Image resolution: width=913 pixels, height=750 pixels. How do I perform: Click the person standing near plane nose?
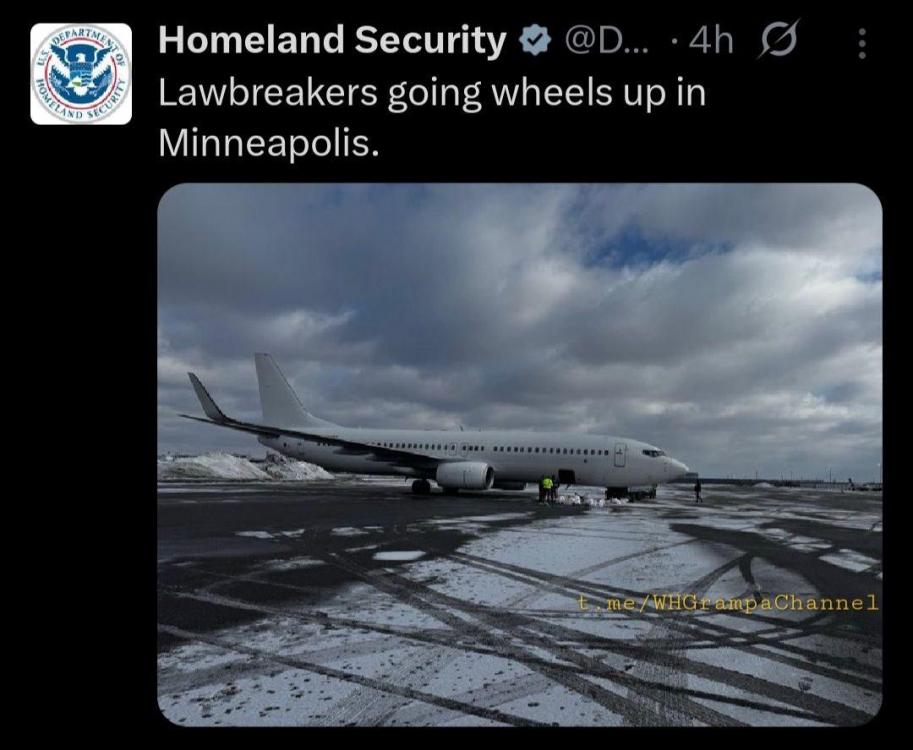click(698, 491)
